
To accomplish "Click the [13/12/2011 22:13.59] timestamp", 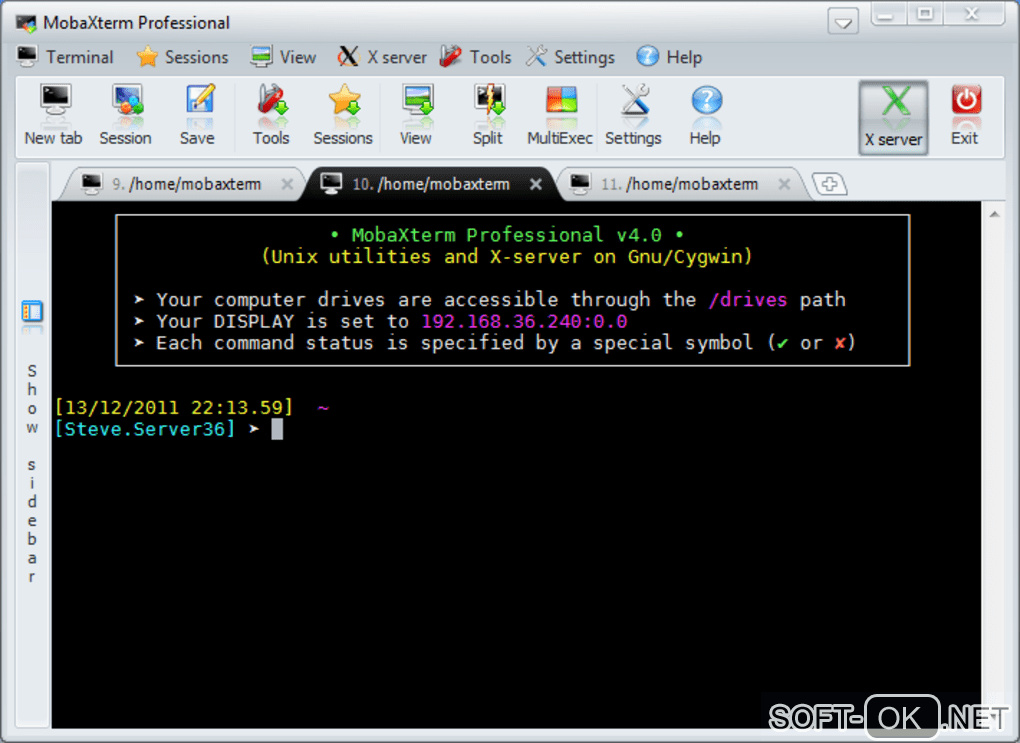I will [174, 408].
